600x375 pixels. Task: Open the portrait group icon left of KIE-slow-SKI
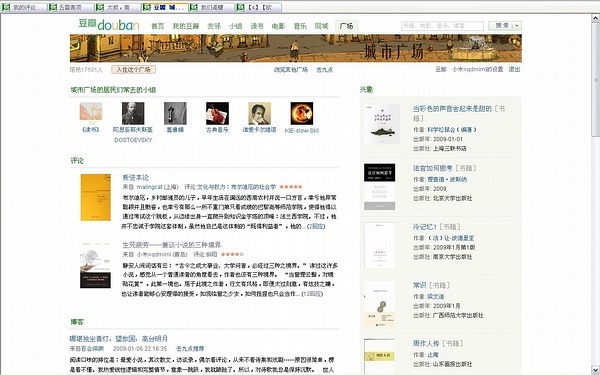click(x=259, y=113)
